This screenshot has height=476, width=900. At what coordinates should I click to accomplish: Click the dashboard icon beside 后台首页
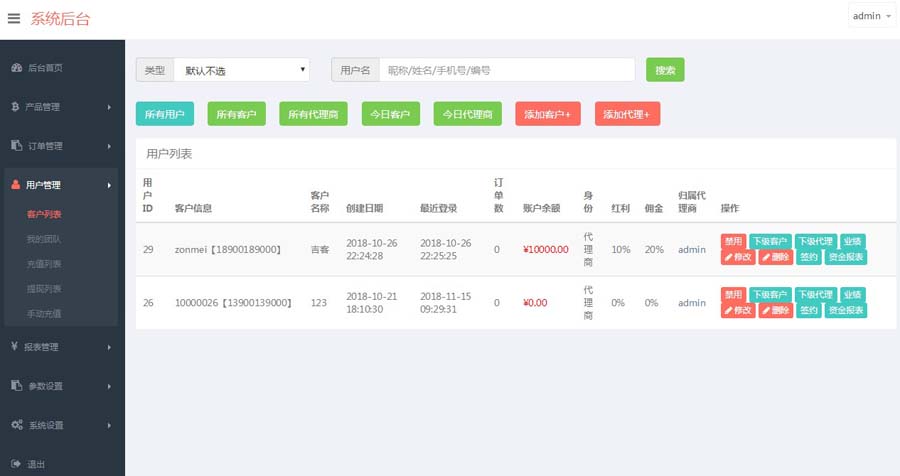tap(16, 68)
